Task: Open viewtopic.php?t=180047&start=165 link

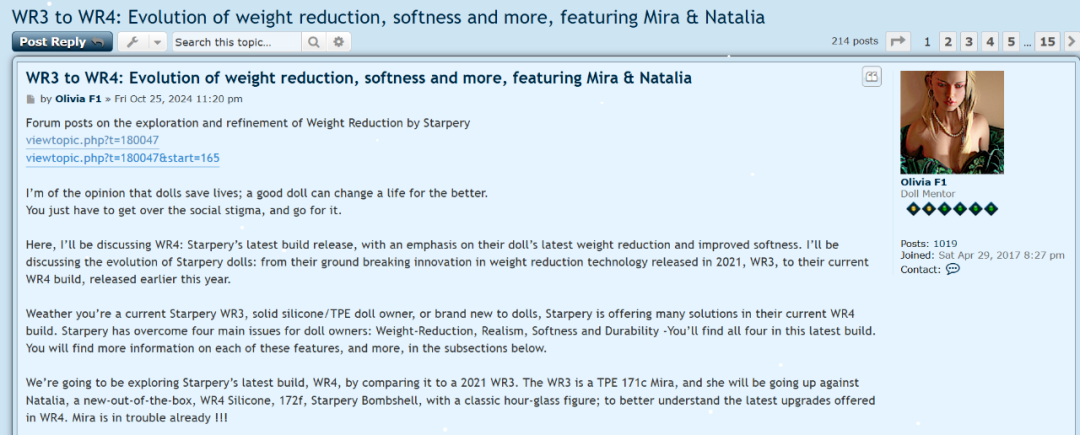Action: [123, 158]
